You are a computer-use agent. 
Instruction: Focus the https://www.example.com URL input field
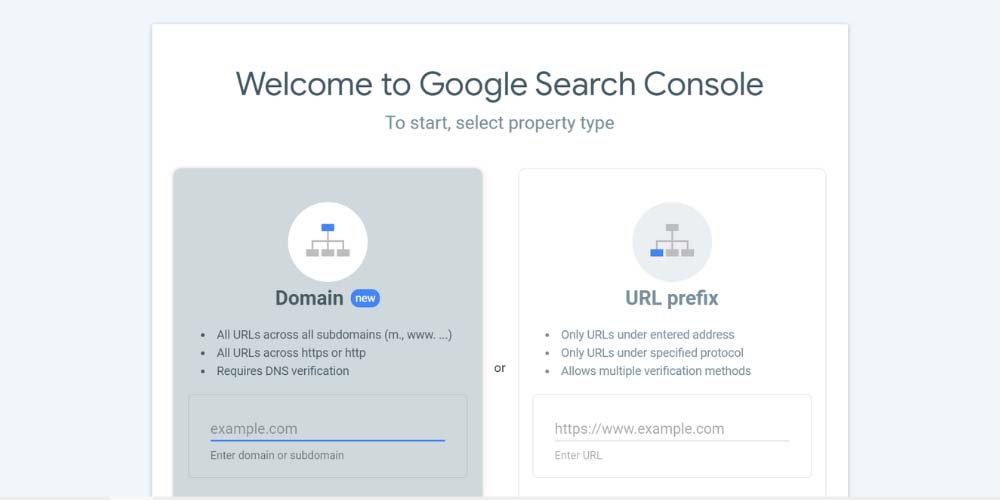(x=672, y=429)
